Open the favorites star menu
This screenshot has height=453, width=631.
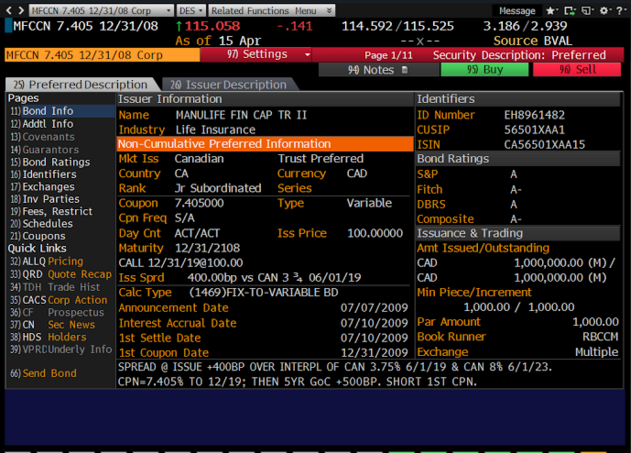[551, 11]
